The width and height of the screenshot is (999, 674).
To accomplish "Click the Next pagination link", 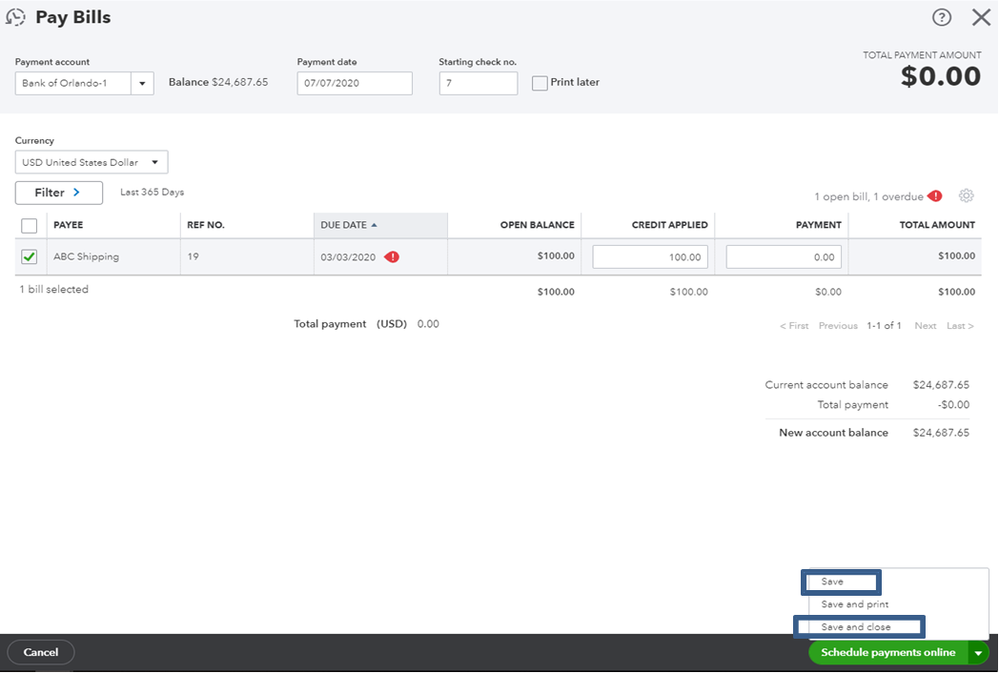I will 925,325.
